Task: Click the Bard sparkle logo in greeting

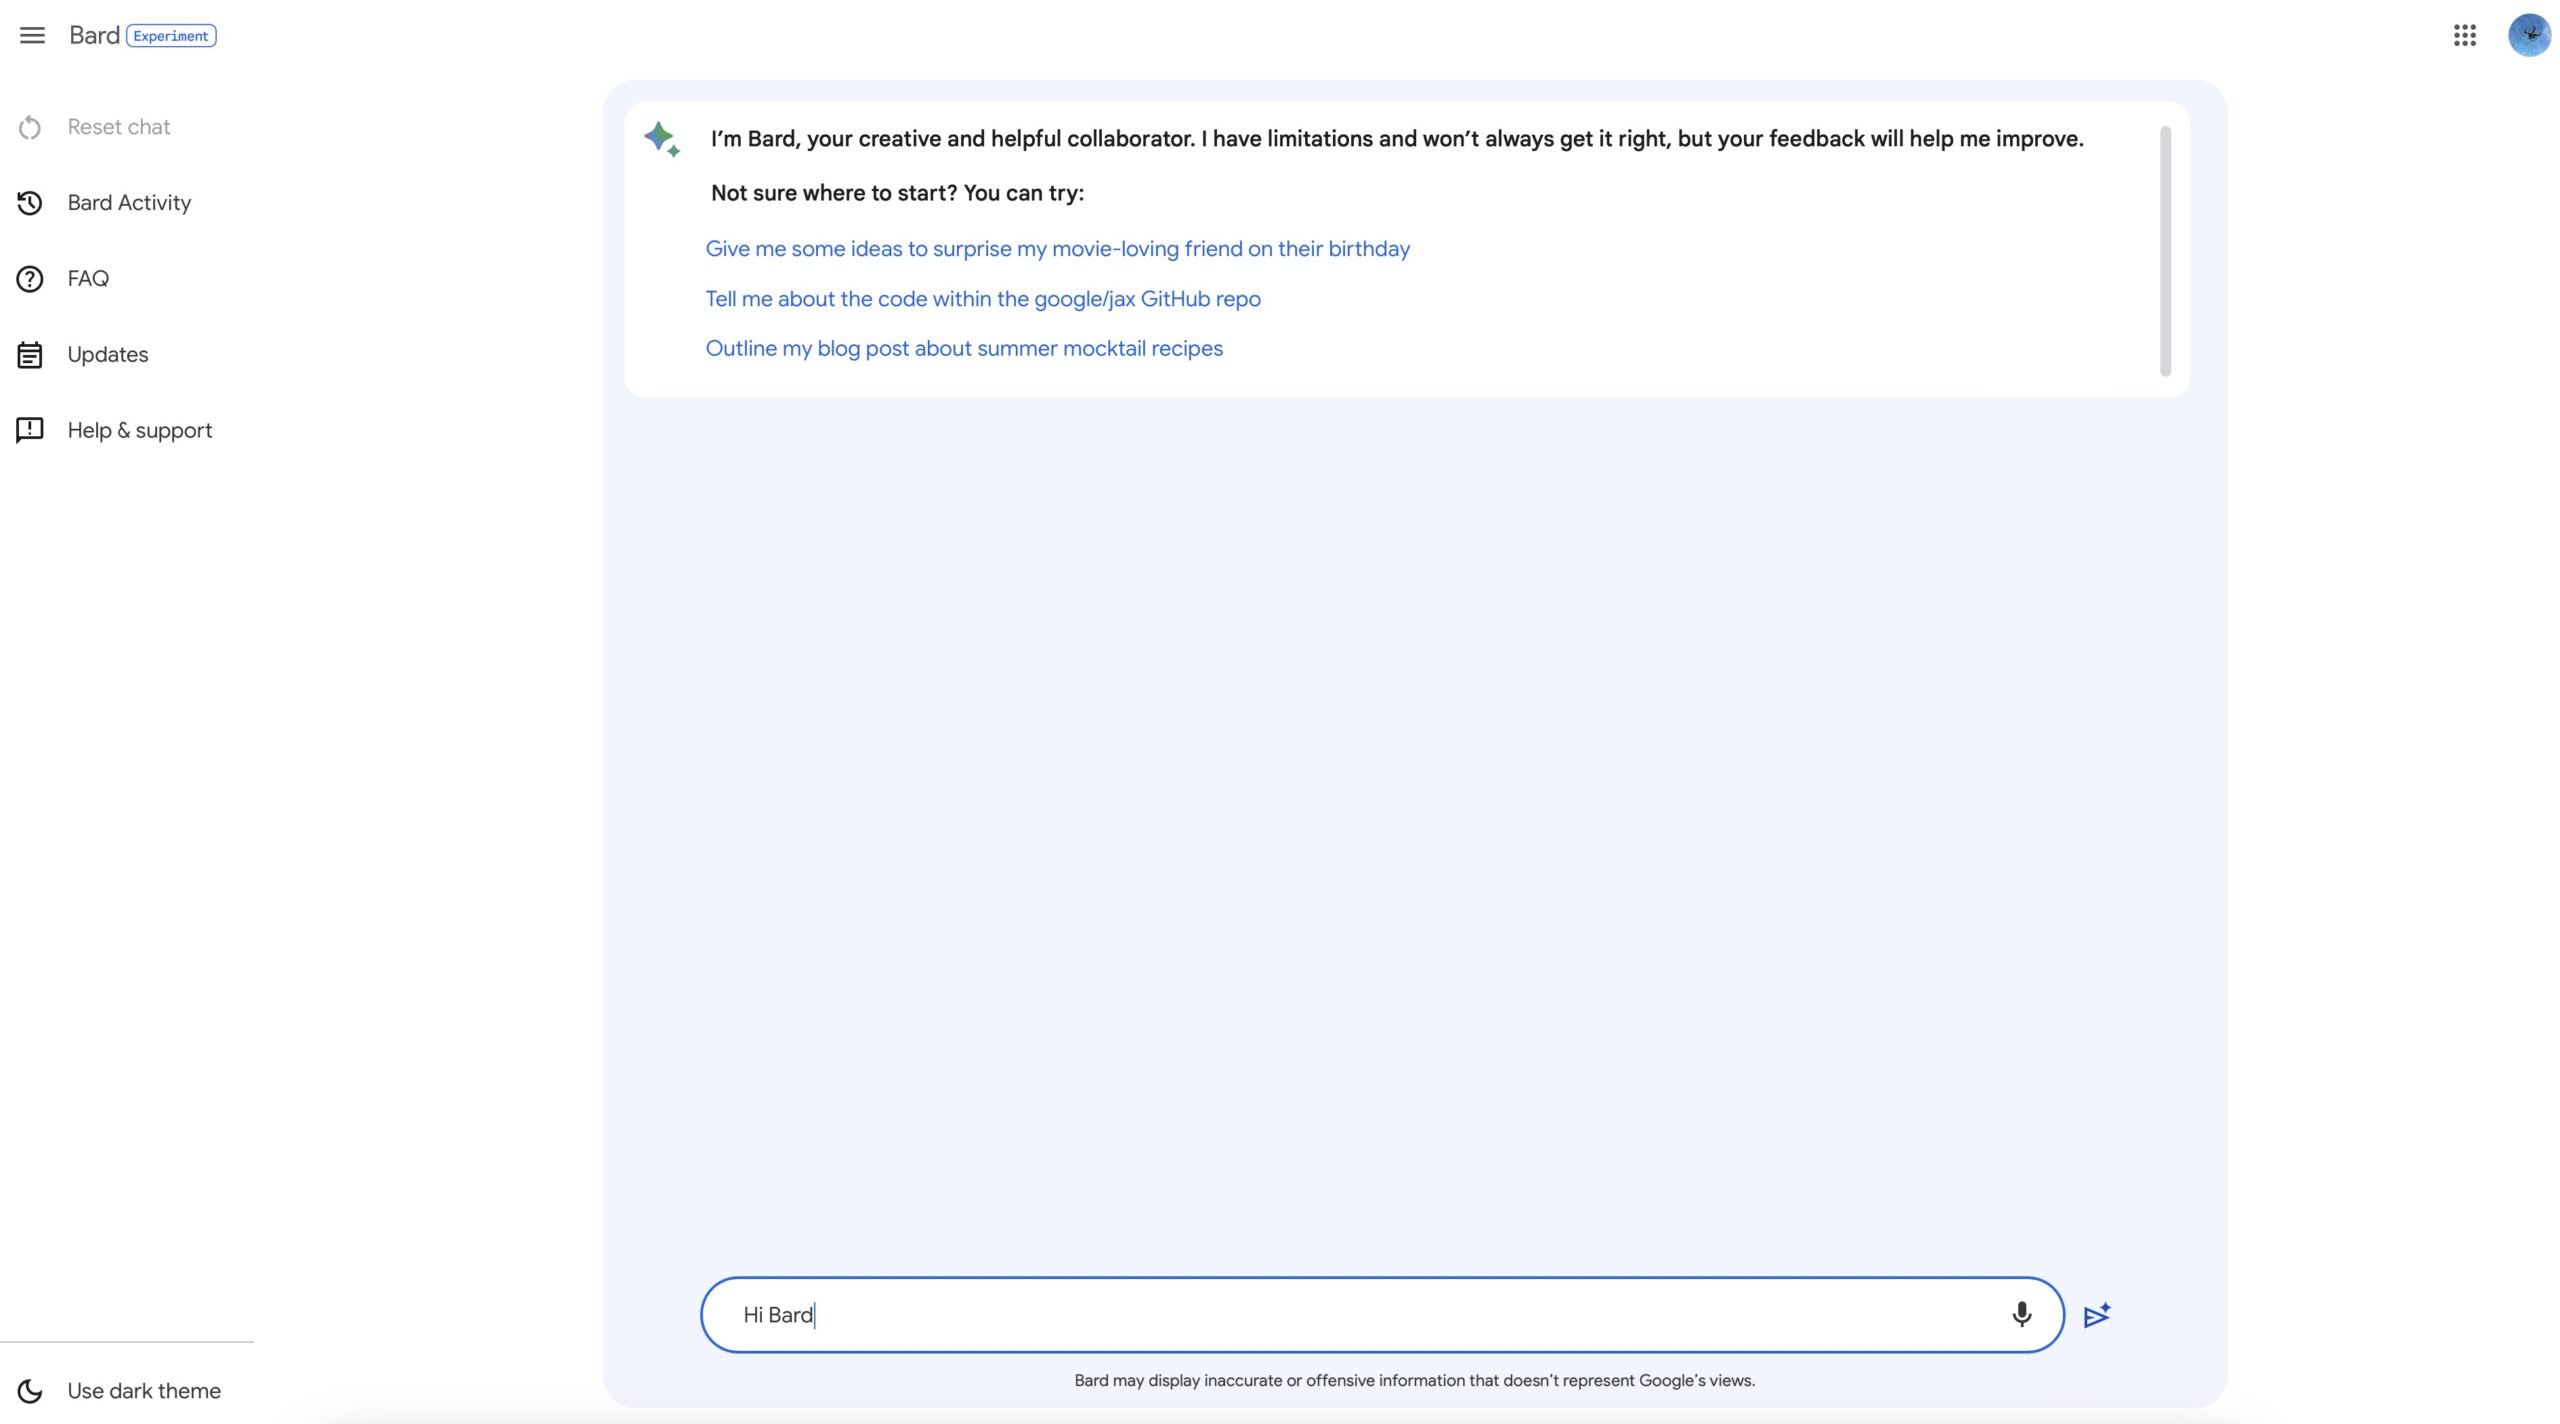Action: click(661, 139)
